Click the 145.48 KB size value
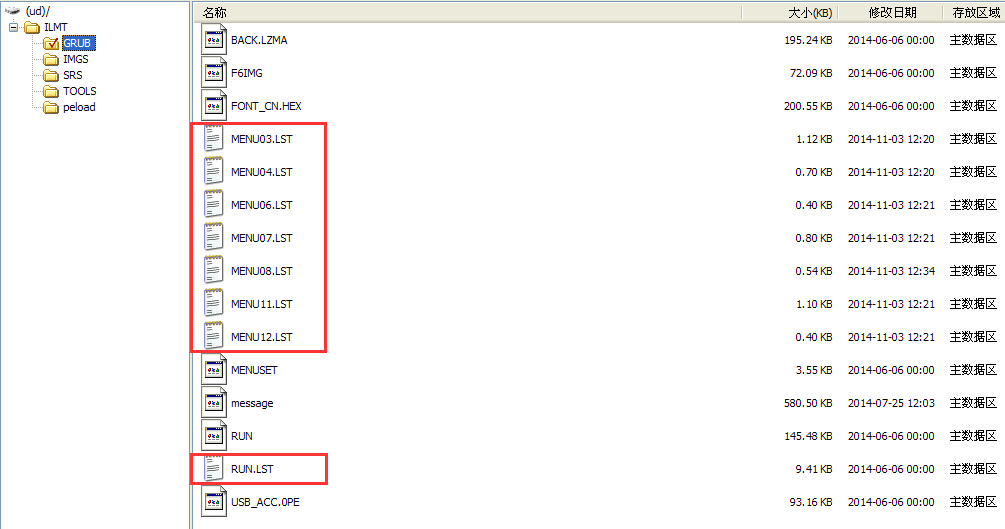The image size is (1005, 529). 808,436
